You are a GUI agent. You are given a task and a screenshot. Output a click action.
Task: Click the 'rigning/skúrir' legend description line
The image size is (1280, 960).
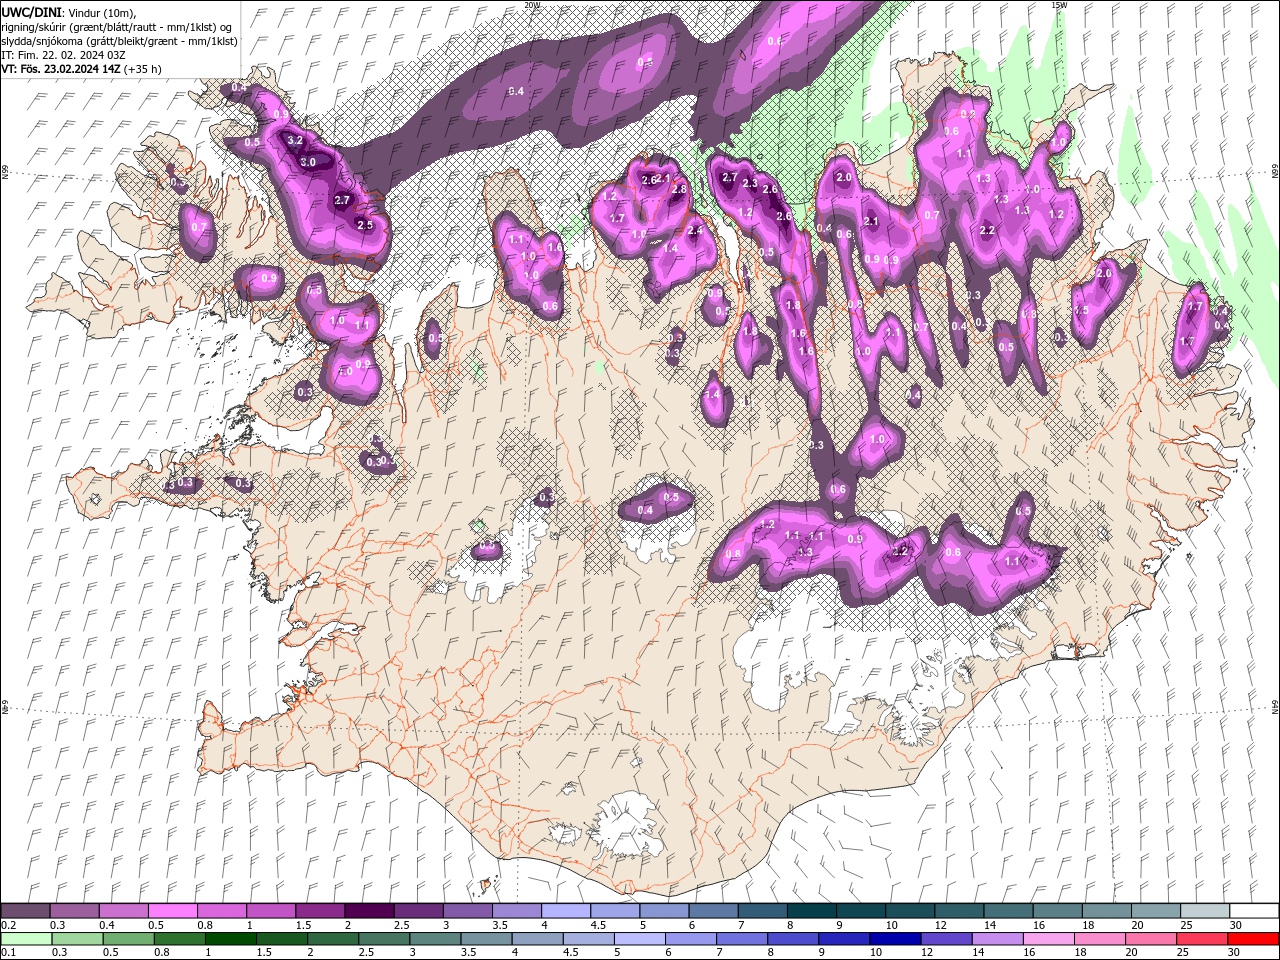click(117, 27)
